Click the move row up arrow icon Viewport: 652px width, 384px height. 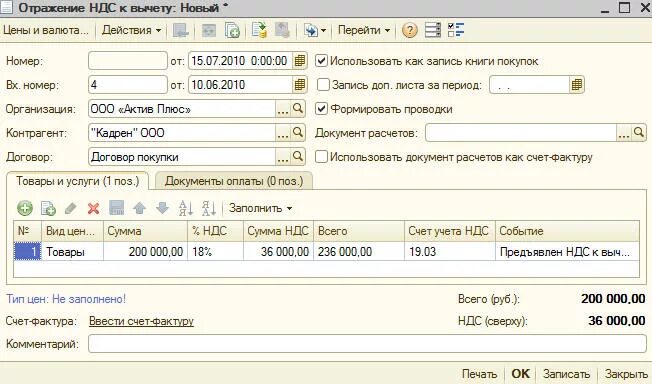click(x=139, y=208)
